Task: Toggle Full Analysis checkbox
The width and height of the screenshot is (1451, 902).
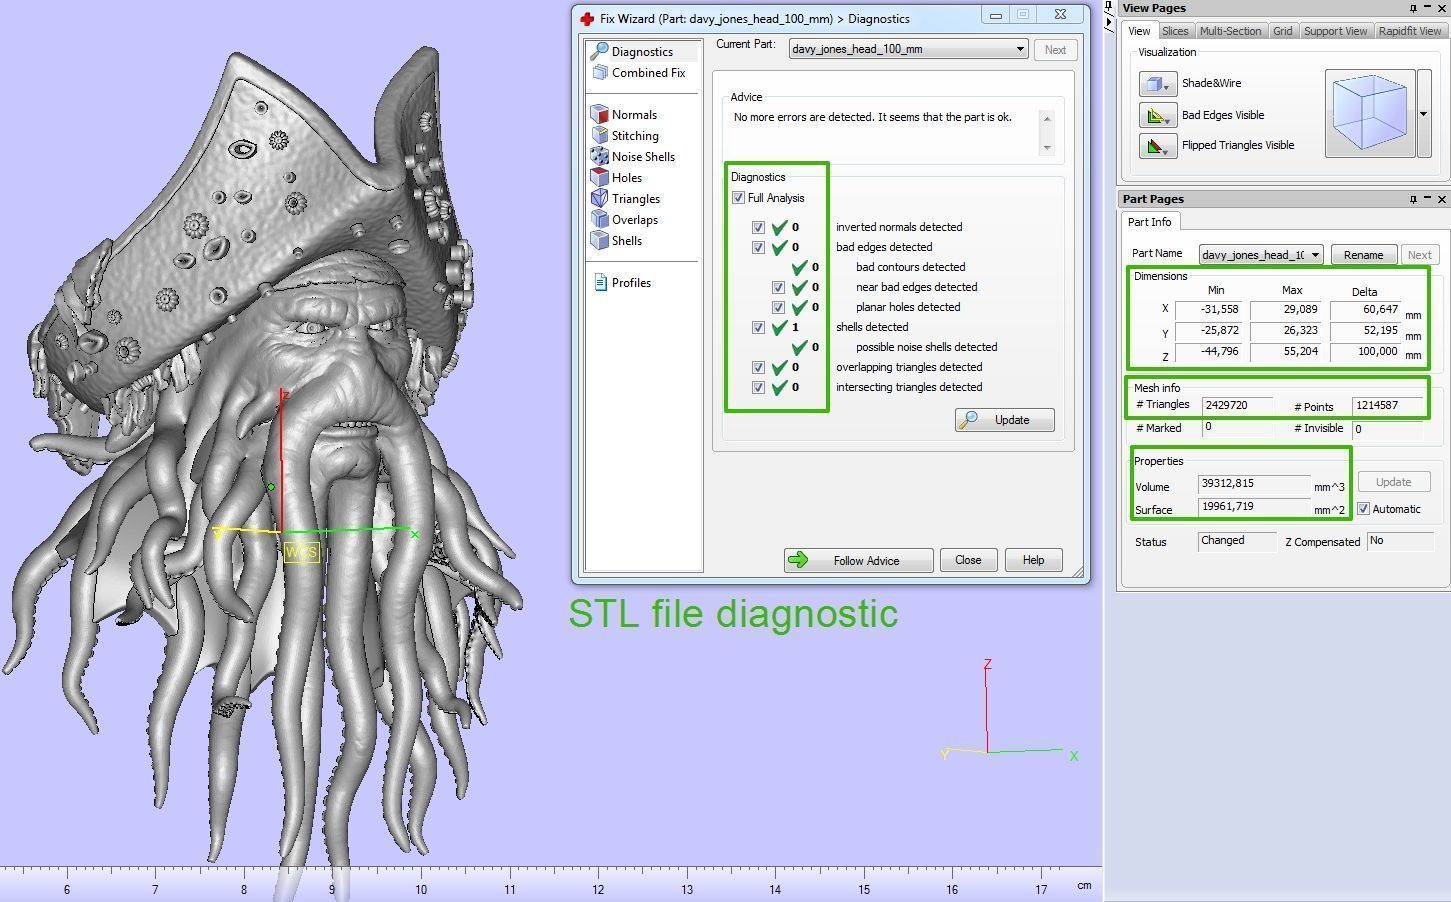Action: 738,198
